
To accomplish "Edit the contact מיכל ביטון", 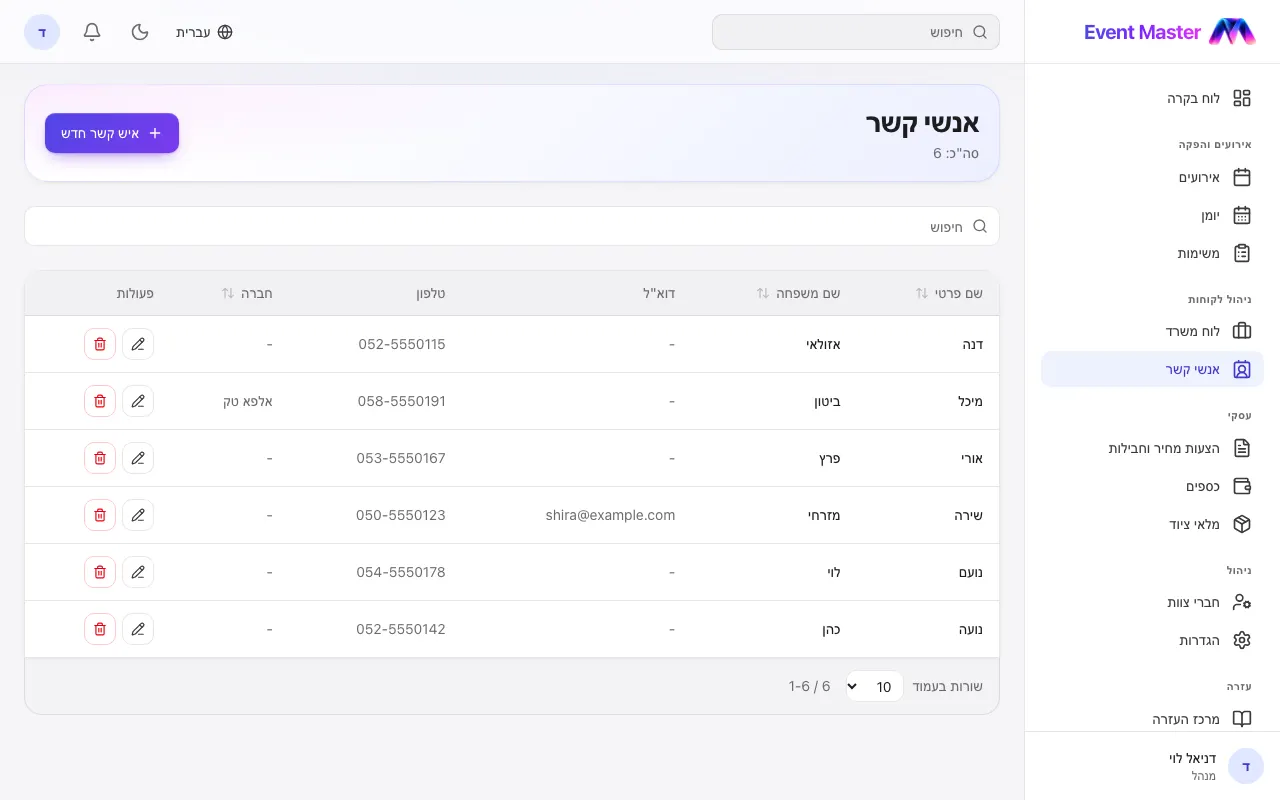I will 138,401.
